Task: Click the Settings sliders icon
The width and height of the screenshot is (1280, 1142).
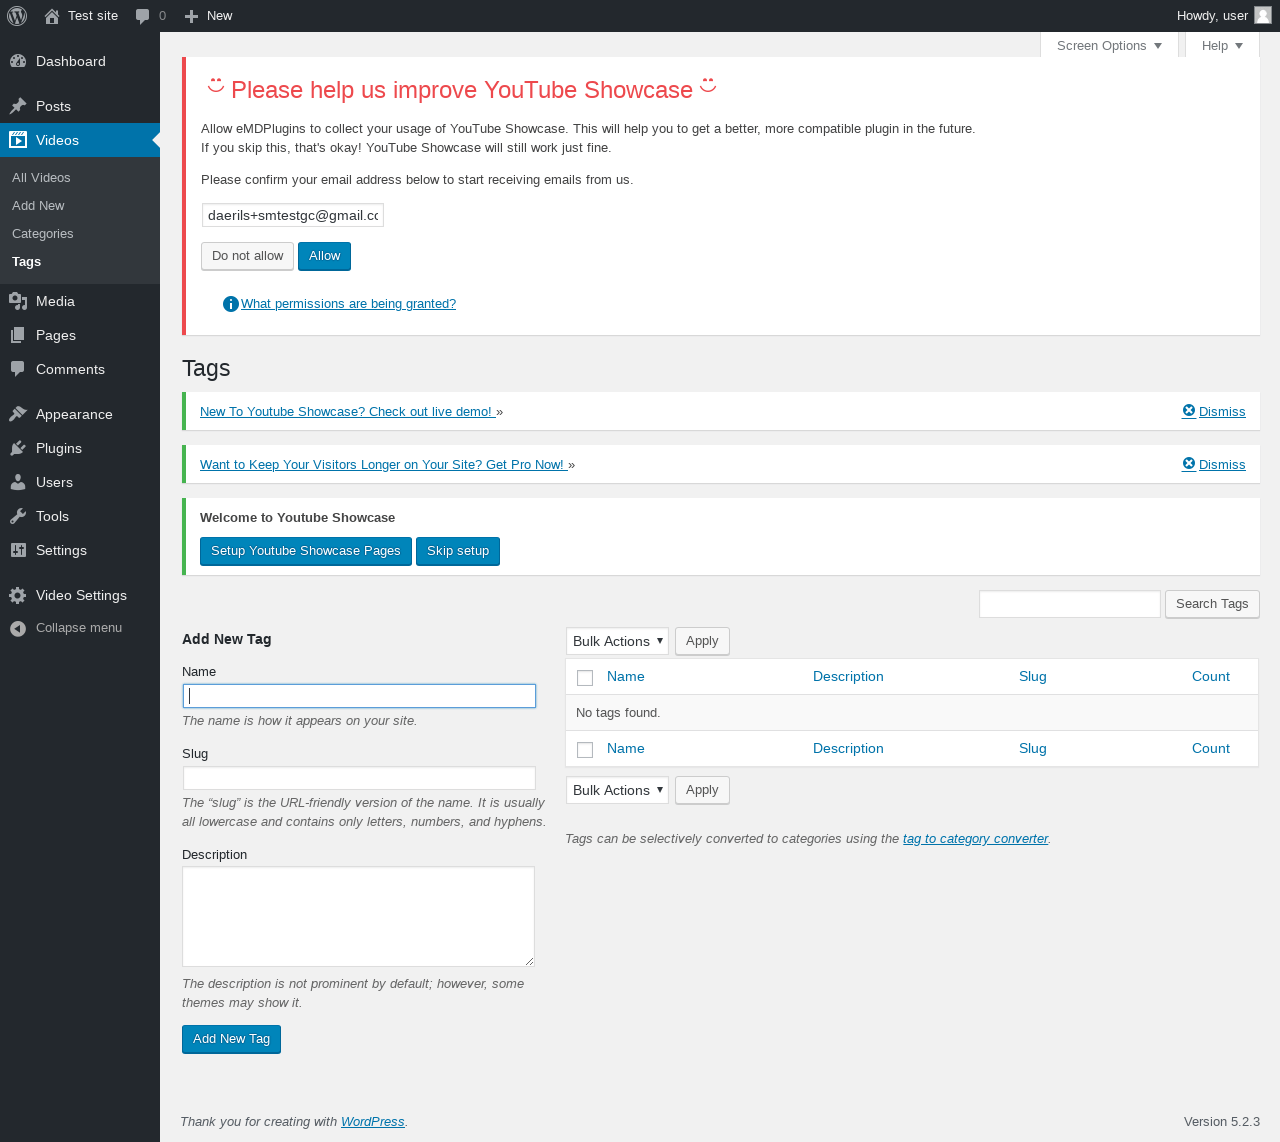Action: 18,550
